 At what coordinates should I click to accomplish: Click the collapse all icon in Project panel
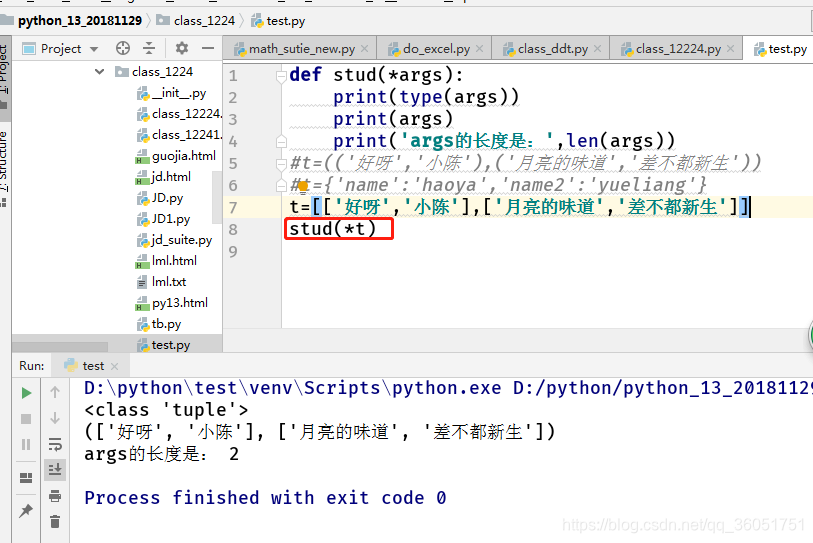click(x=149, y=48)
